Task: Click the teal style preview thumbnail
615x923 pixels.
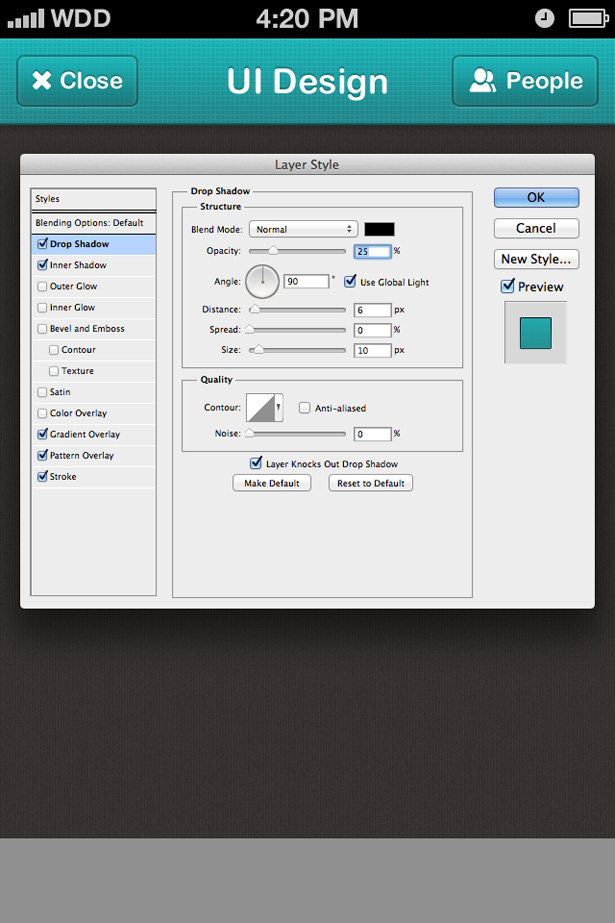Action: (x=535, y=333)
